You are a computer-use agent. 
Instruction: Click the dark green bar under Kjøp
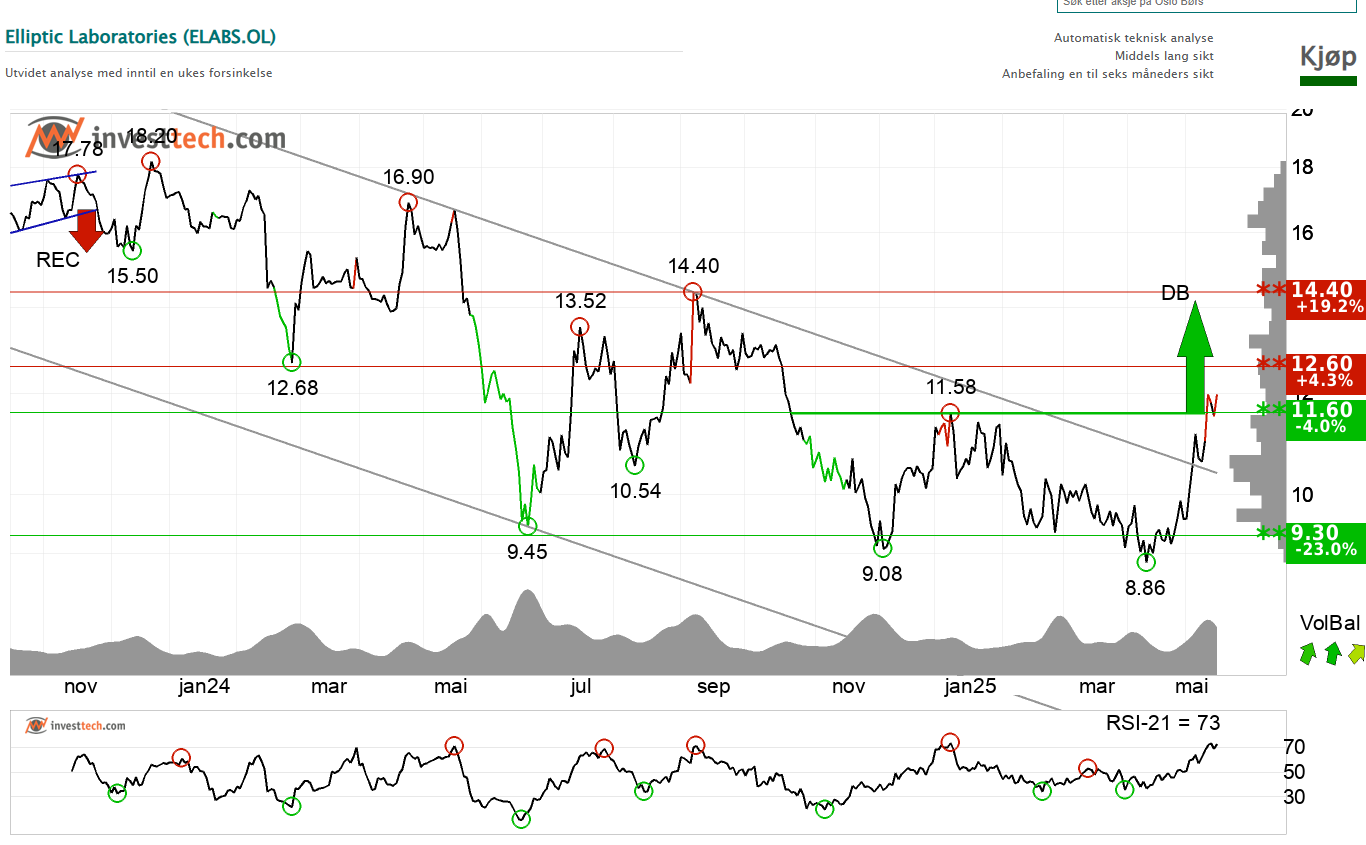[x=1328, y=81]
